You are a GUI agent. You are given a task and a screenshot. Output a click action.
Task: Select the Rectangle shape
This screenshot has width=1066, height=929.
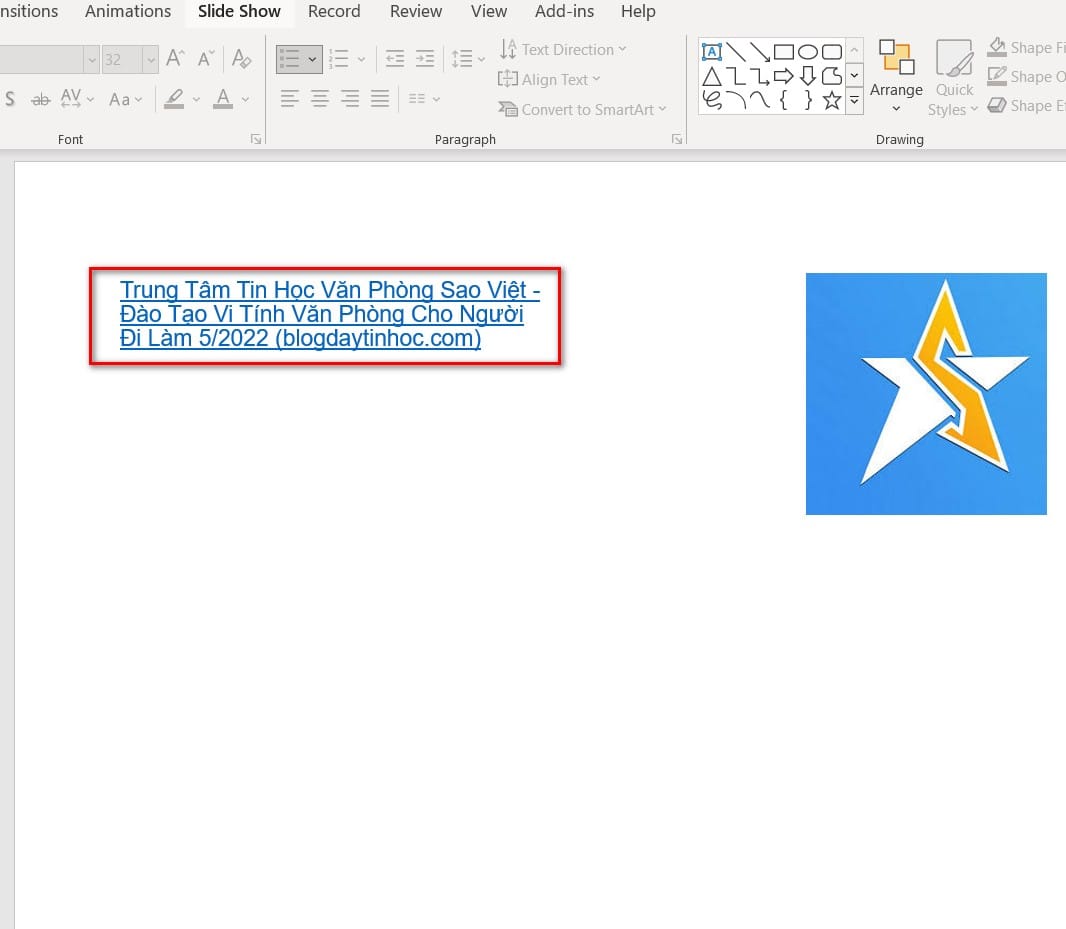(x=784, y=52)
